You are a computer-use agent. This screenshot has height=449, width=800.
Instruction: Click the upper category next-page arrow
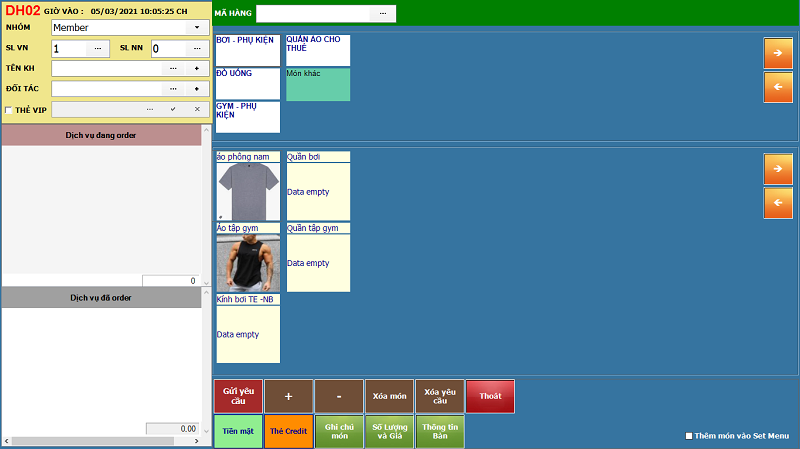pos(778,53)
